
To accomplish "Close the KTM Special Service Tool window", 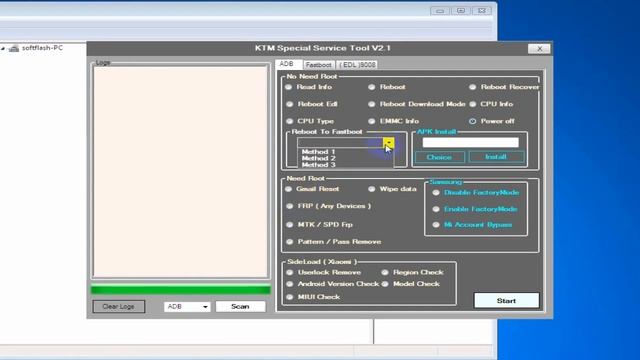I will (539, 49).
